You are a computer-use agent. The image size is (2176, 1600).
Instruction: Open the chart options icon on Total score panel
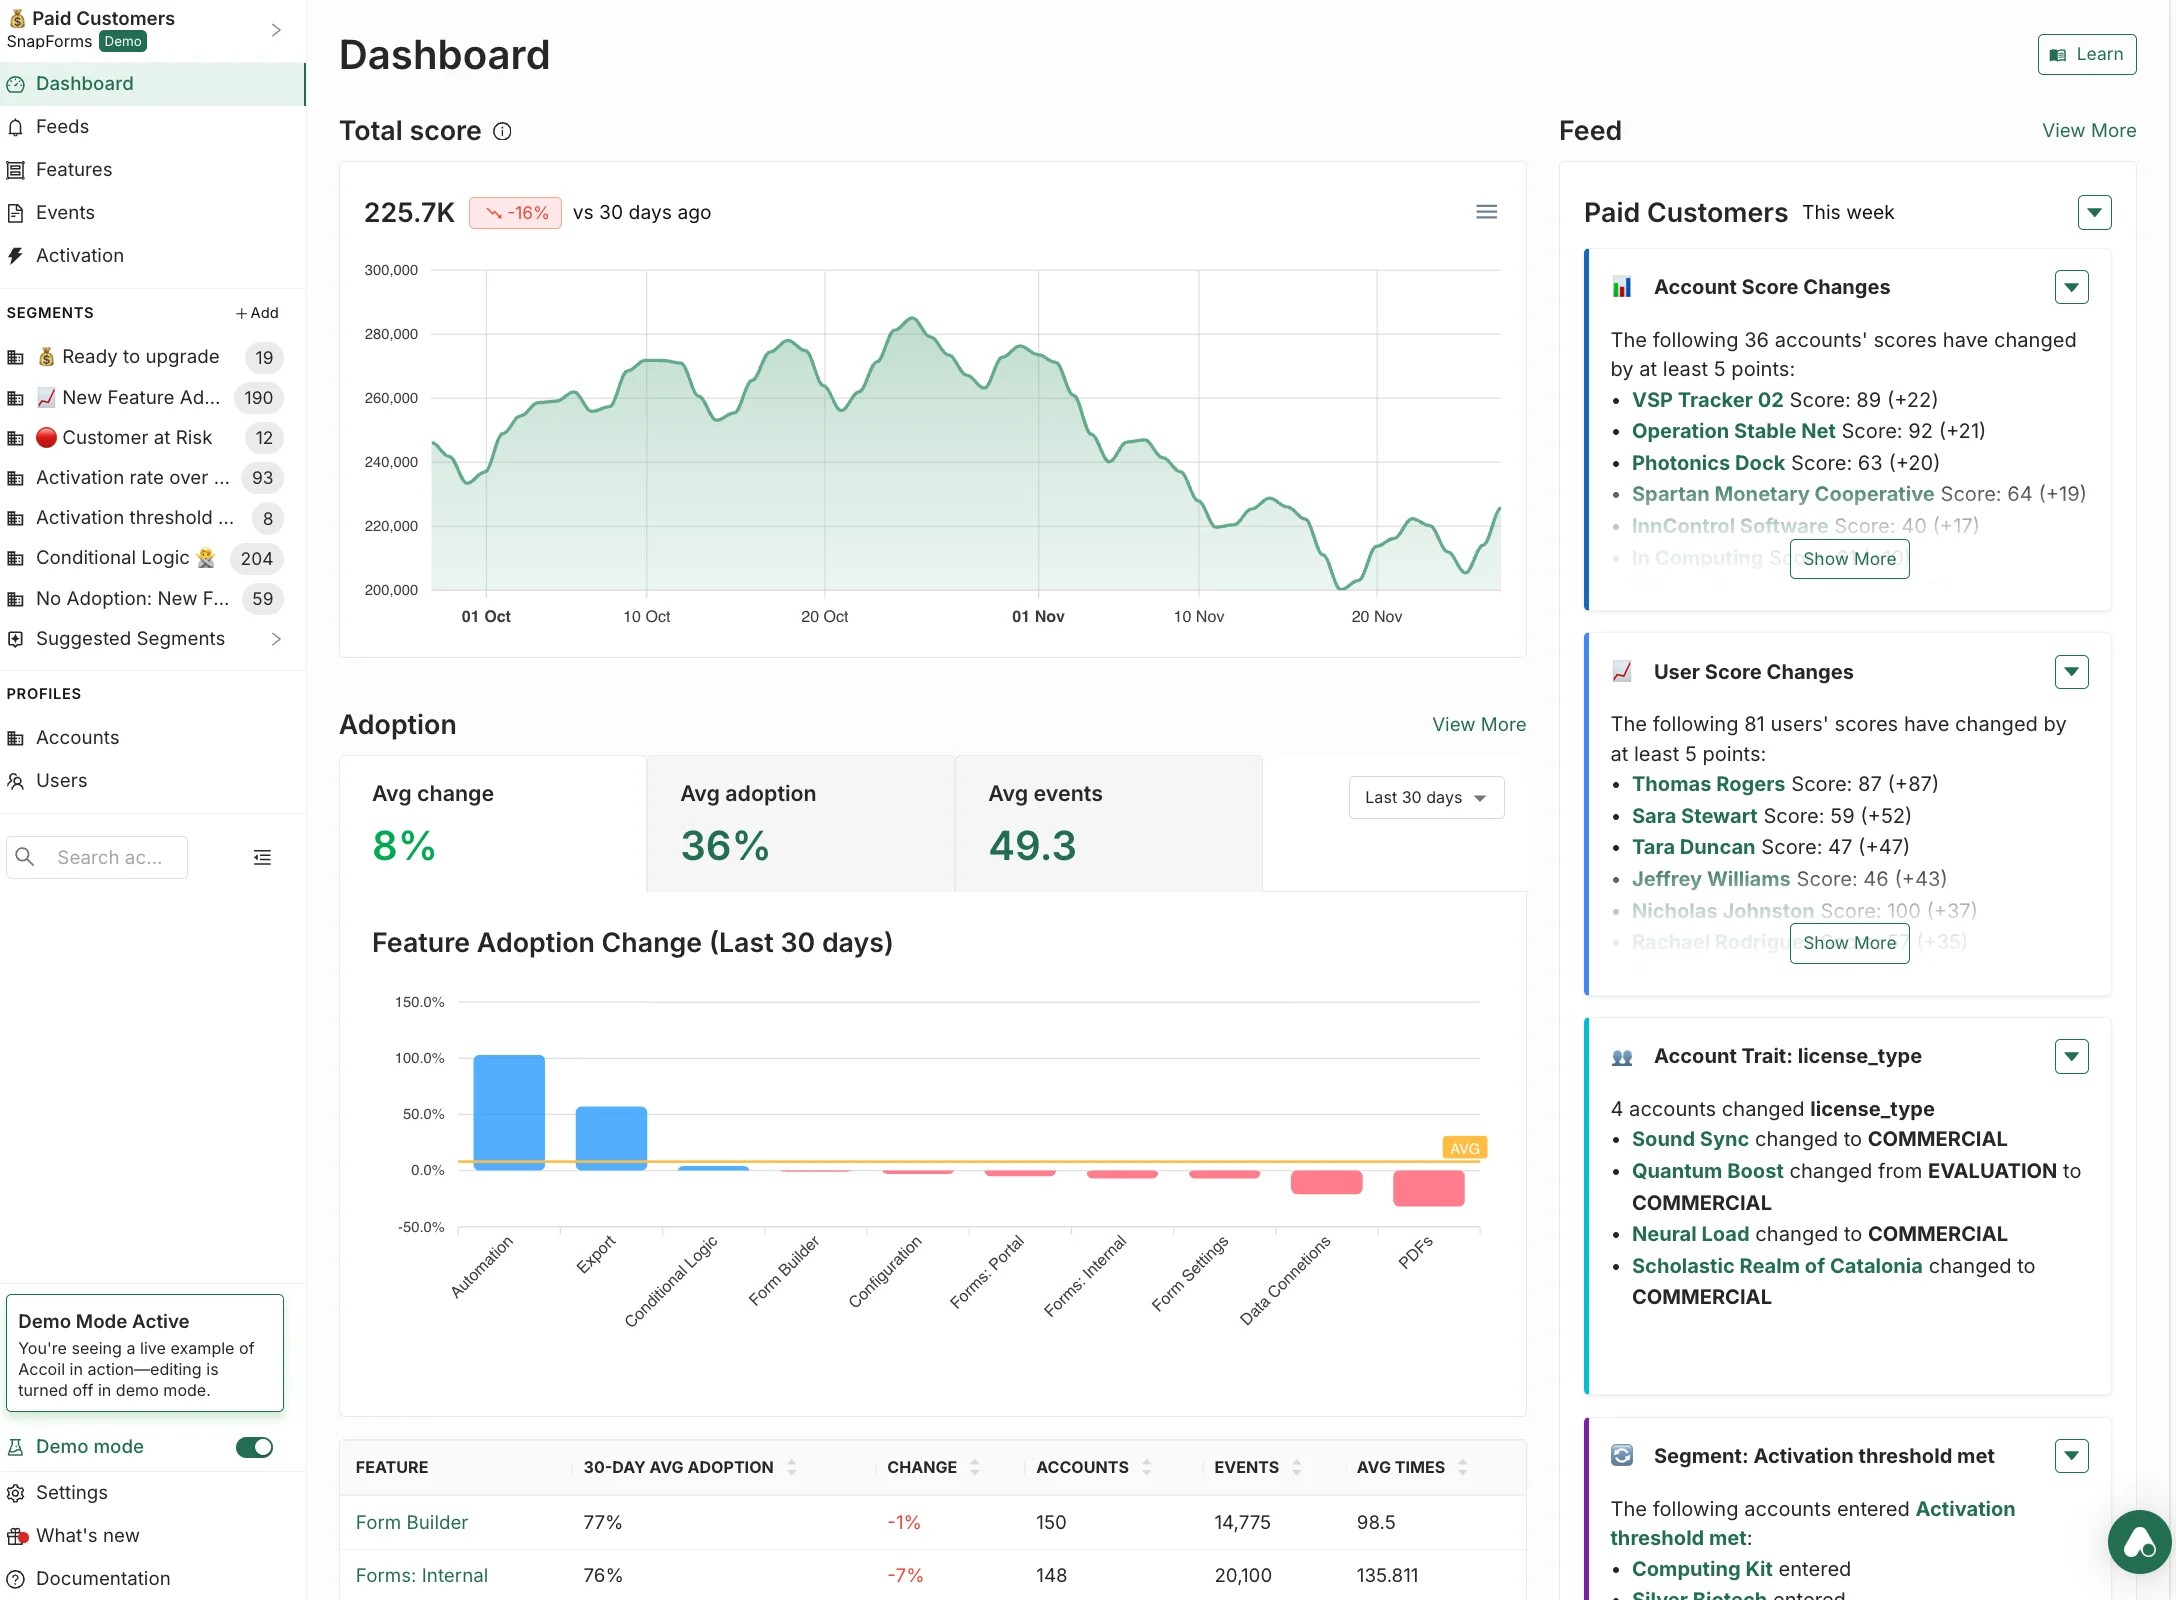1487,211
